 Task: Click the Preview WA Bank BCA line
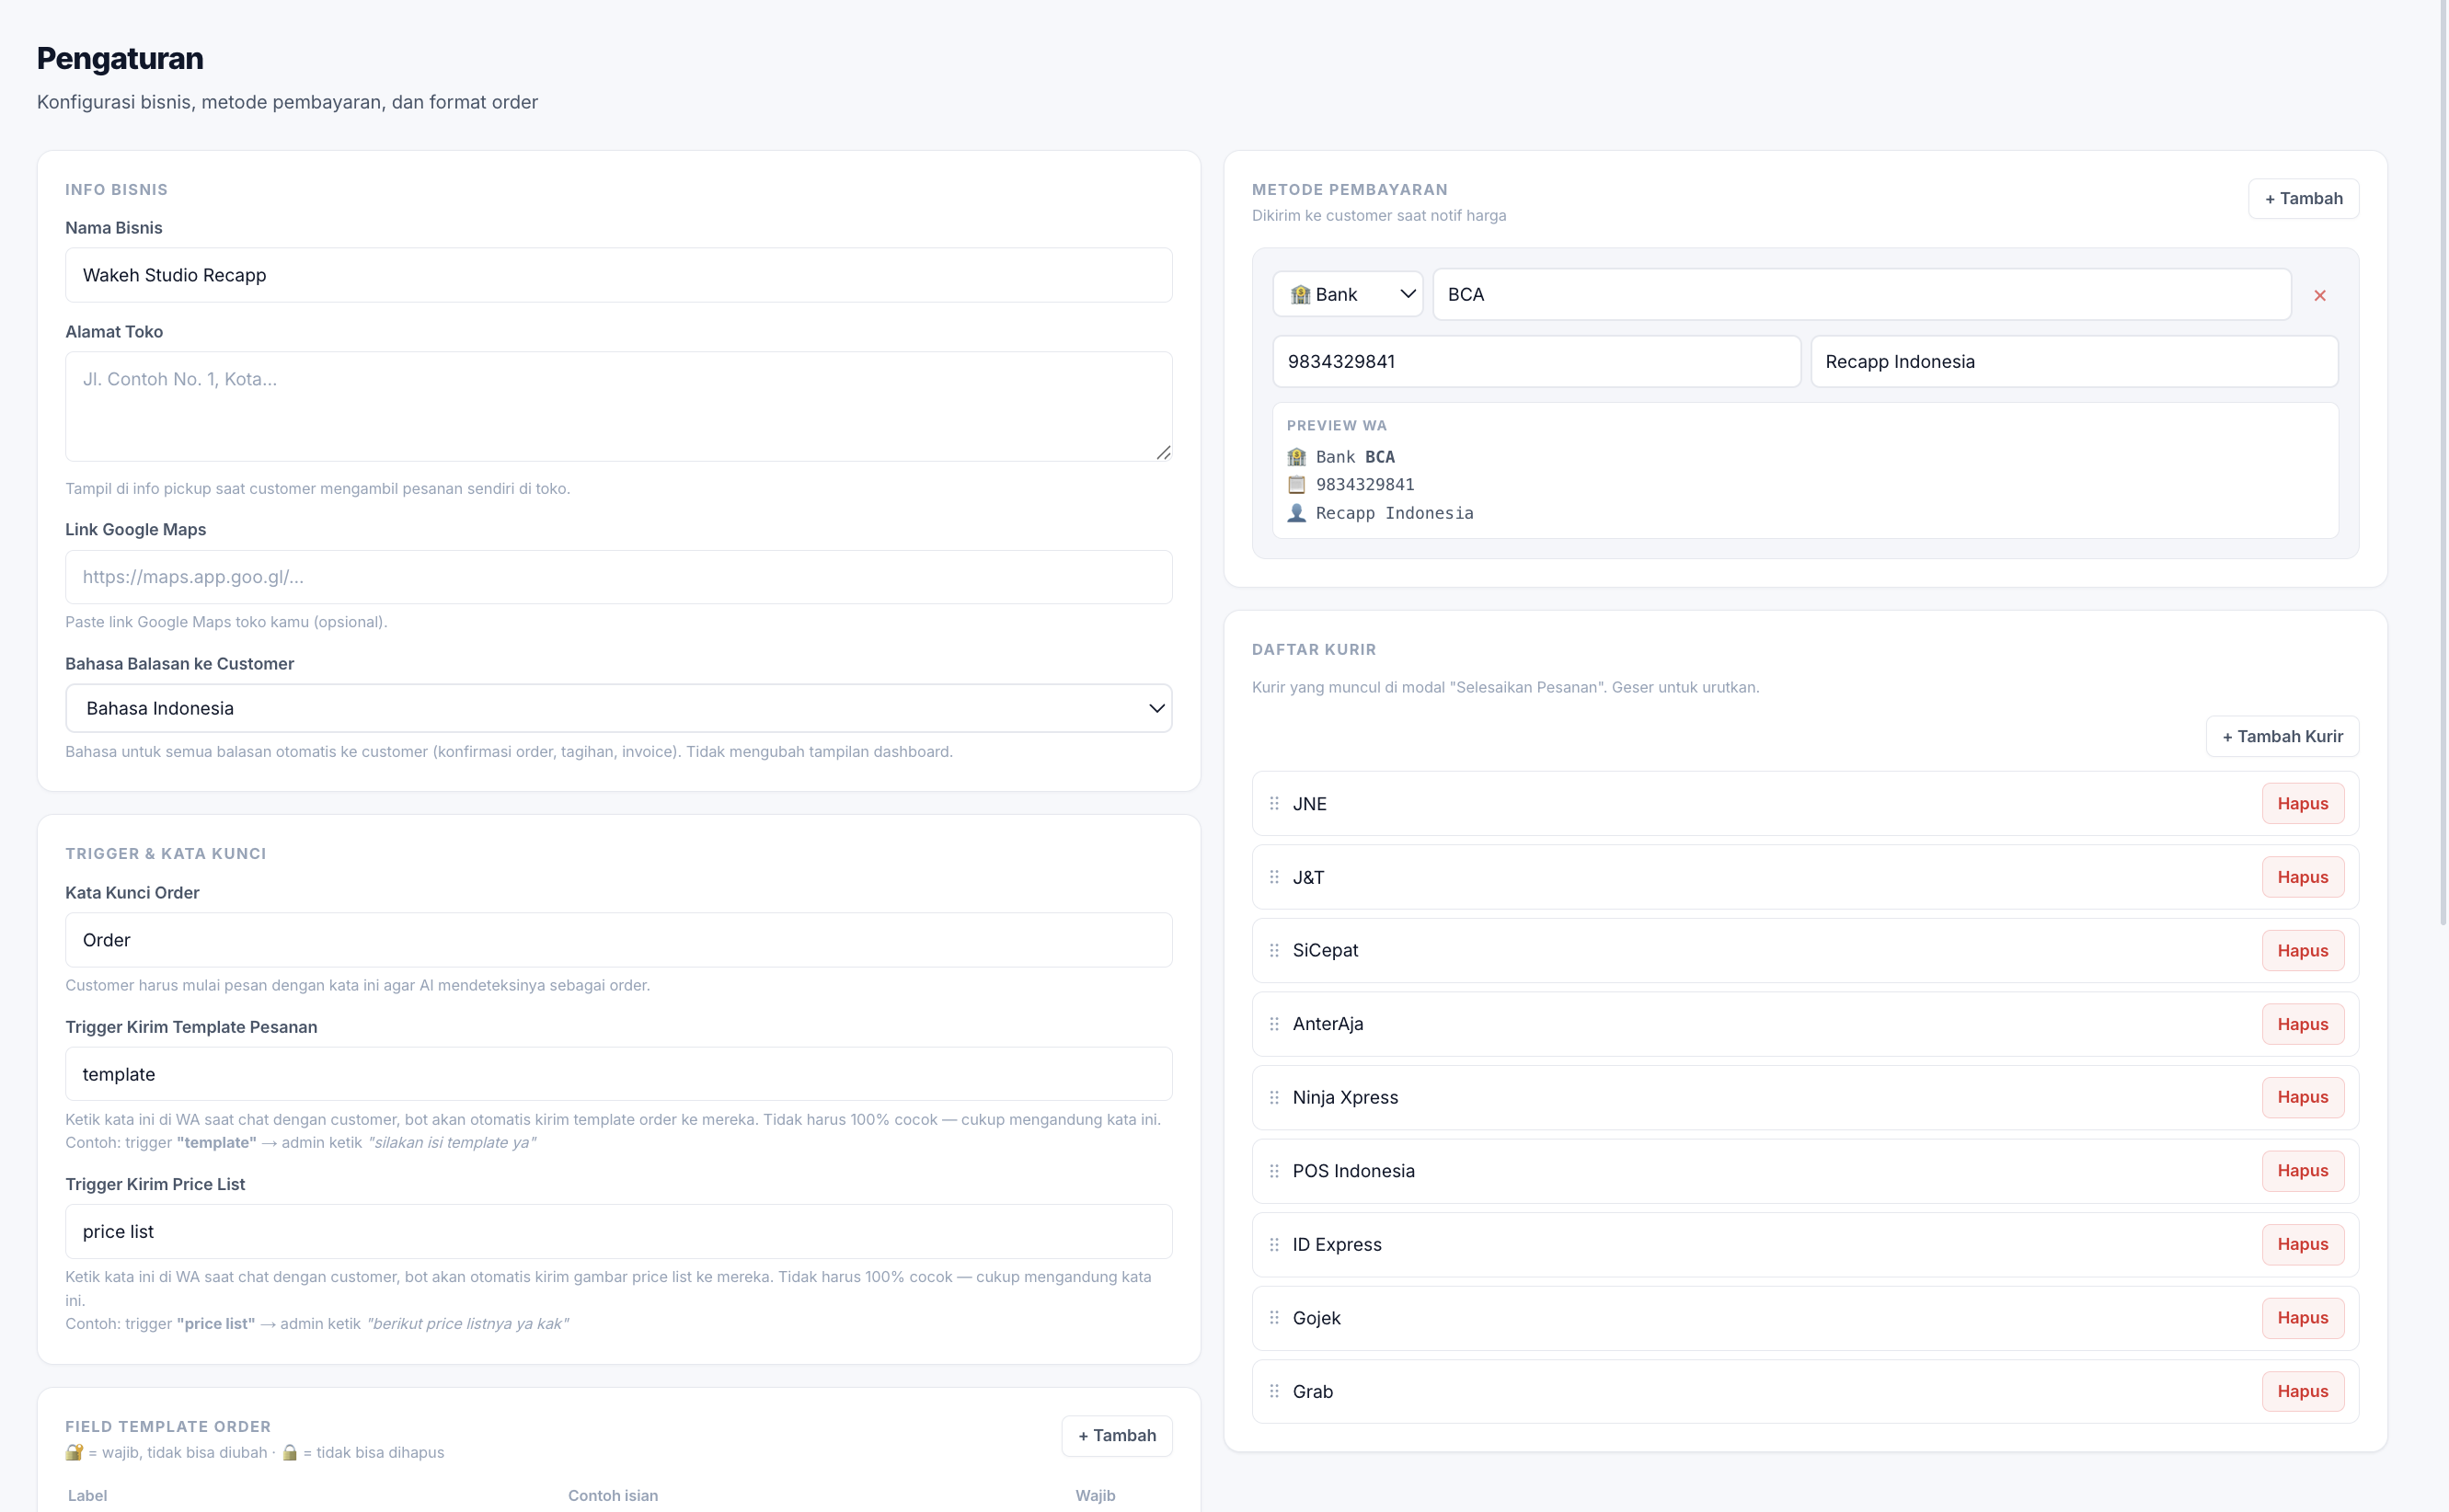[1341, 457]
